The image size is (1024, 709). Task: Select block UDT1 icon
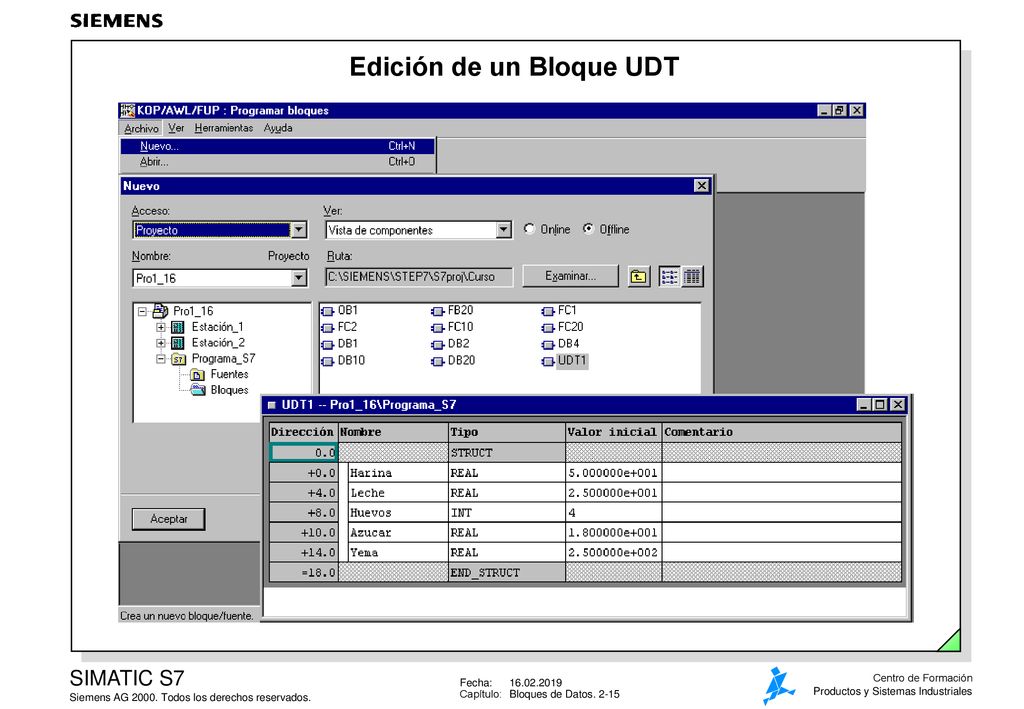[548, 361]
